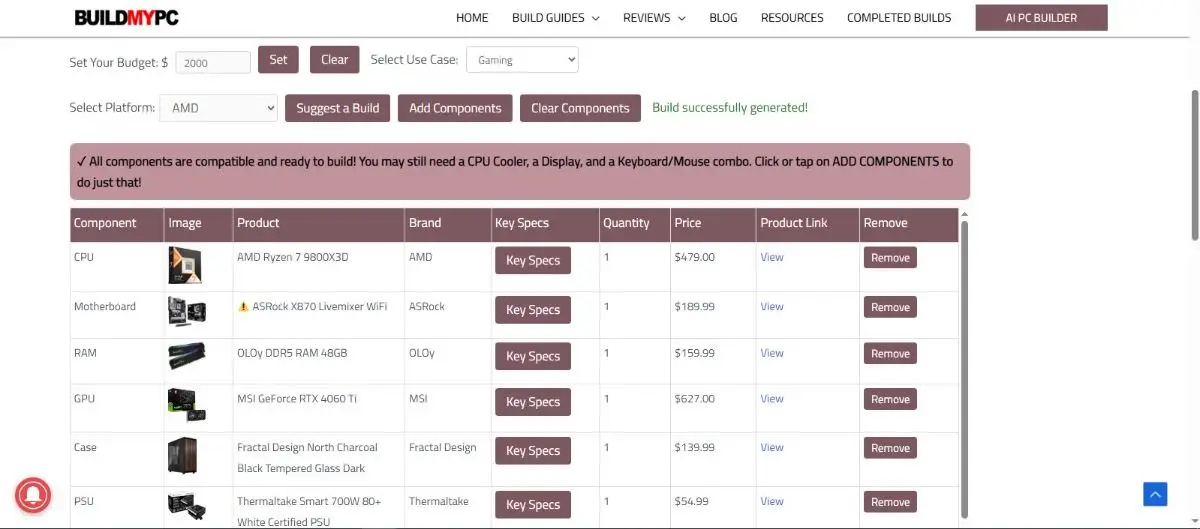Viewport: 1200px width, 529px height.
Task: Go to the Completed Builds page
Action: [x=899, y=18]
